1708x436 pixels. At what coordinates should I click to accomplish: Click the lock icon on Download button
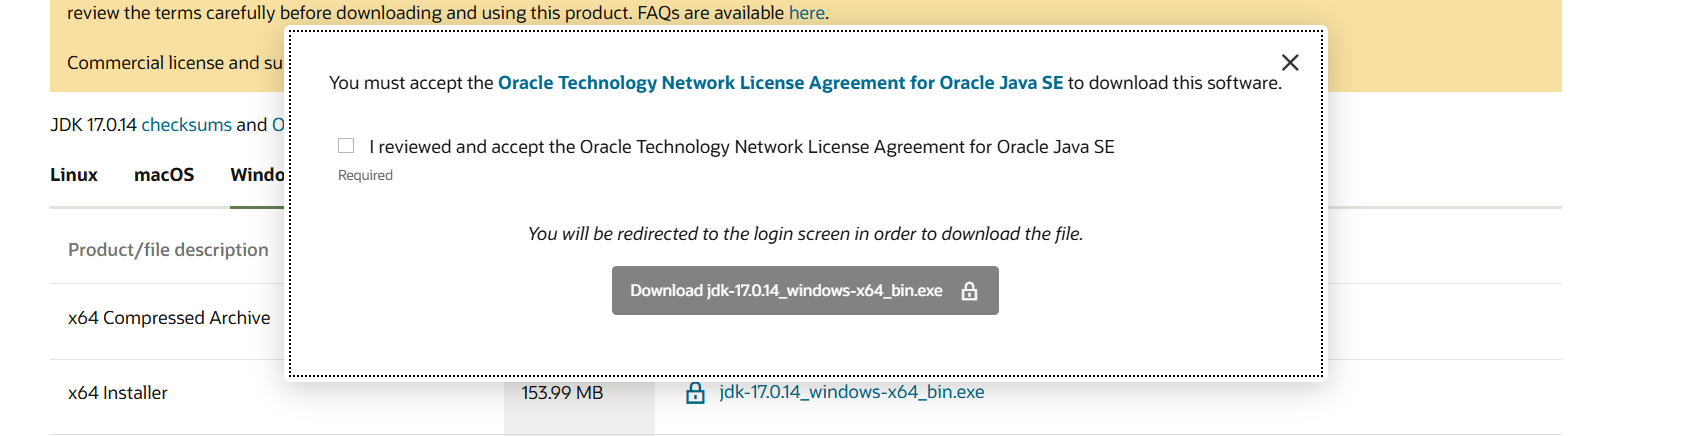coord(969,291)
